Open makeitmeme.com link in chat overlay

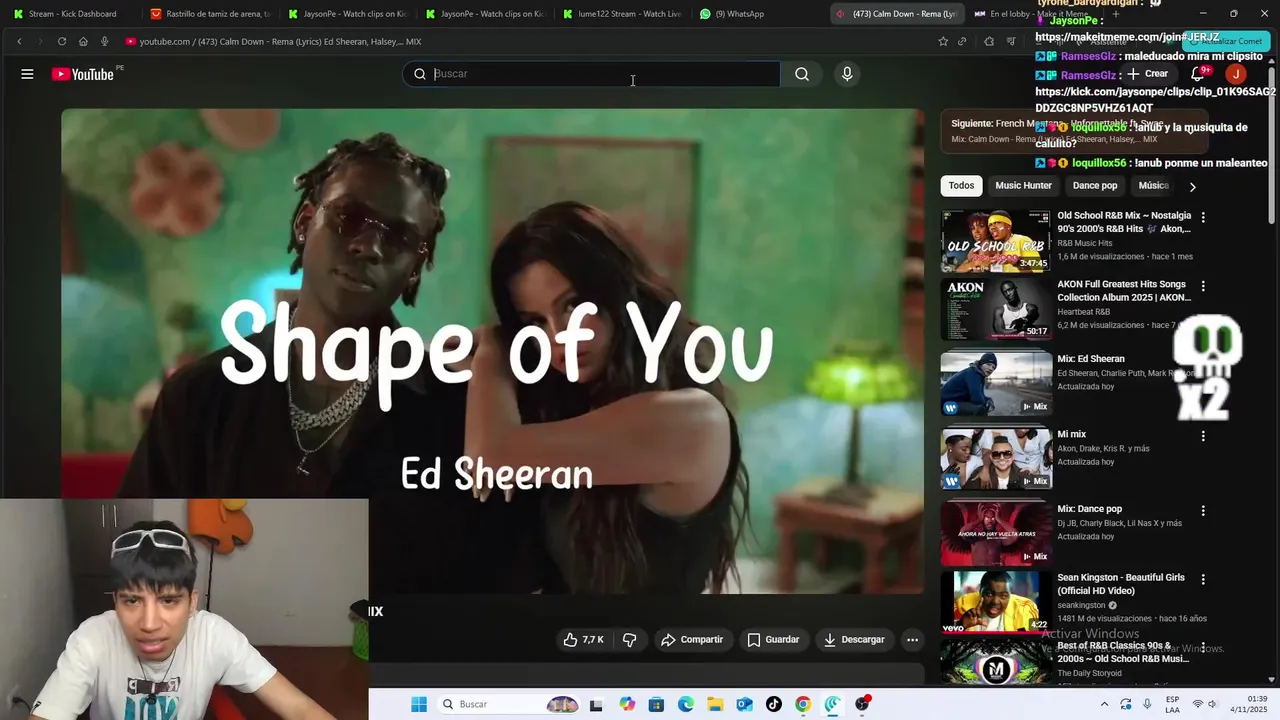click(1127, 37)
